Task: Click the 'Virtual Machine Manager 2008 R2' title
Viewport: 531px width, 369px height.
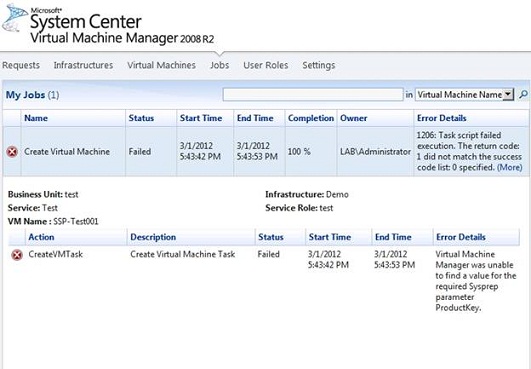Action: pos(122,38)
